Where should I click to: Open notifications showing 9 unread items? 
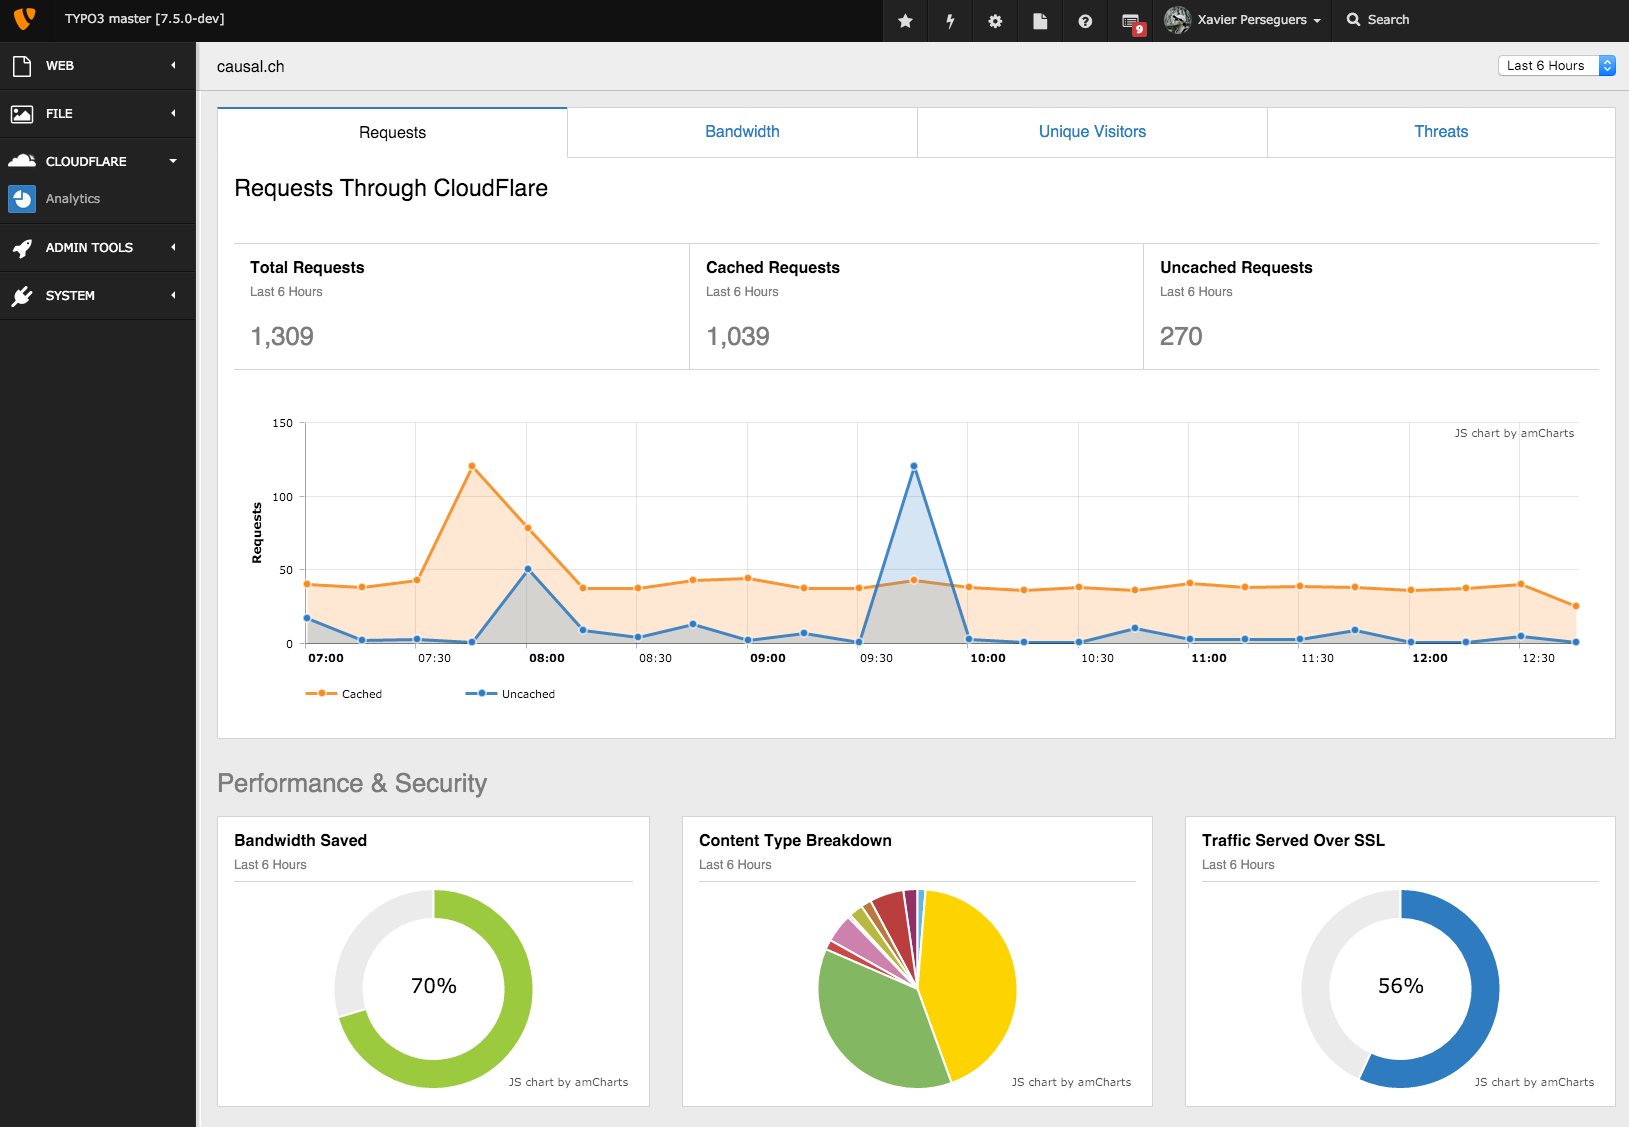[x=1129, y=20]
